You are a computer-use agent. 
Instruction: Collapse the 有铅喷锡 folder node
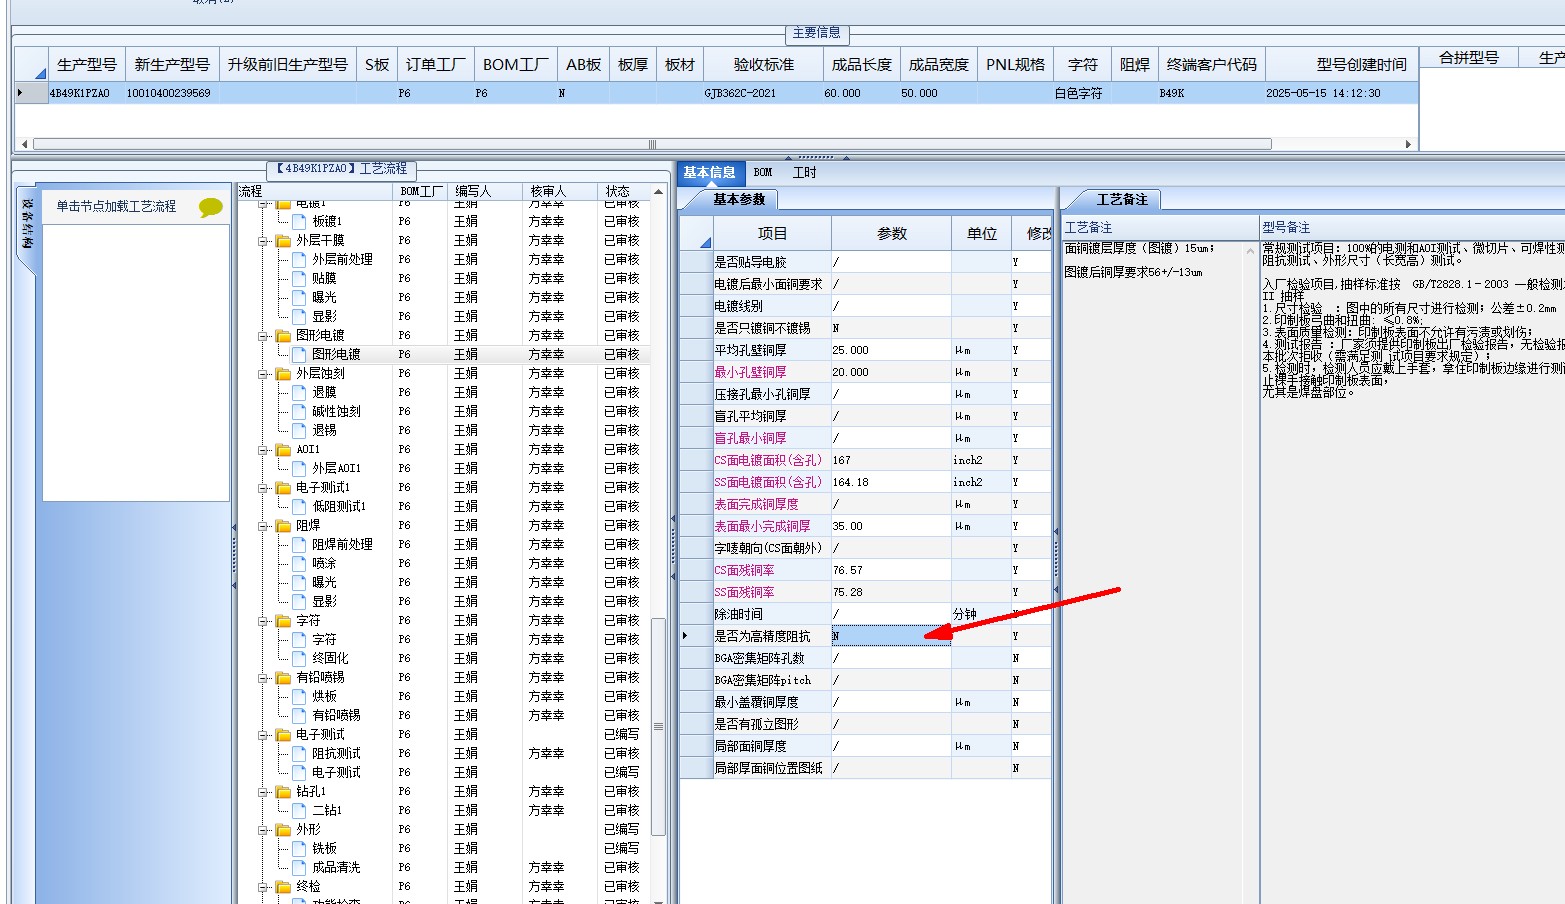click(x=264, y=678)
